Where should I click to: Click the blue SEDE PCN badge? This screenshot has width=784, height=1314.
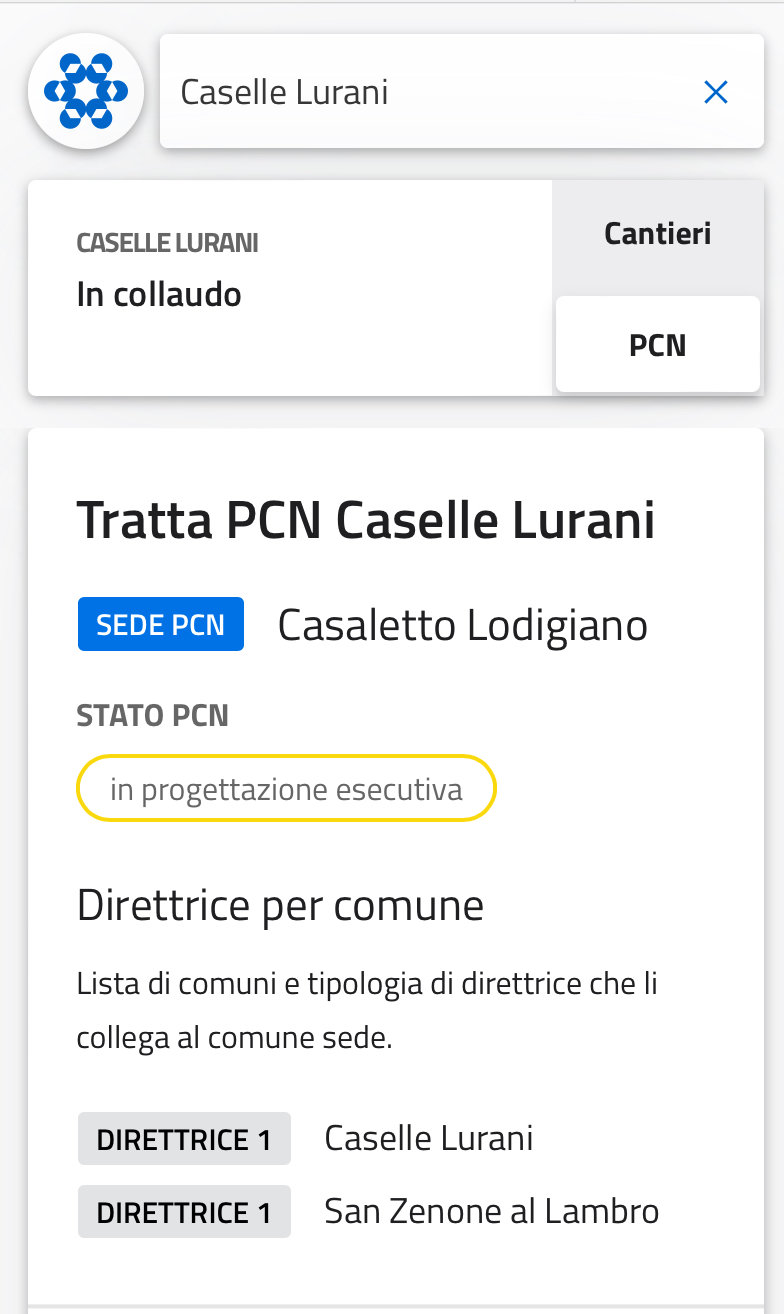click(161, 625)
